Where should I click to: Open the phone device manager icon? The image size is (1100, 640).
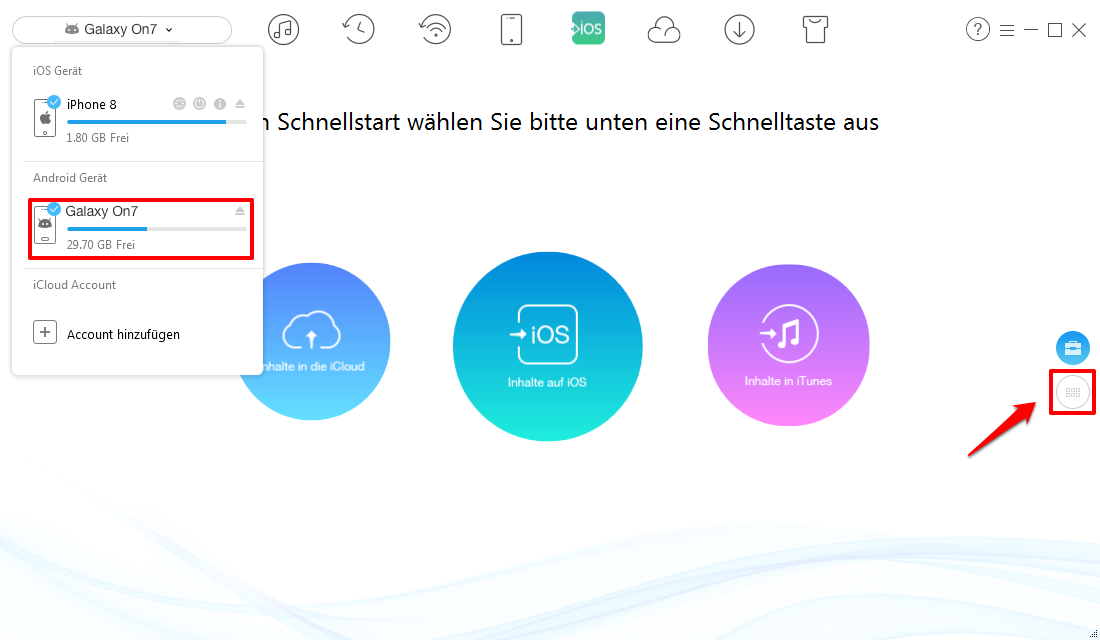(511, 29)
